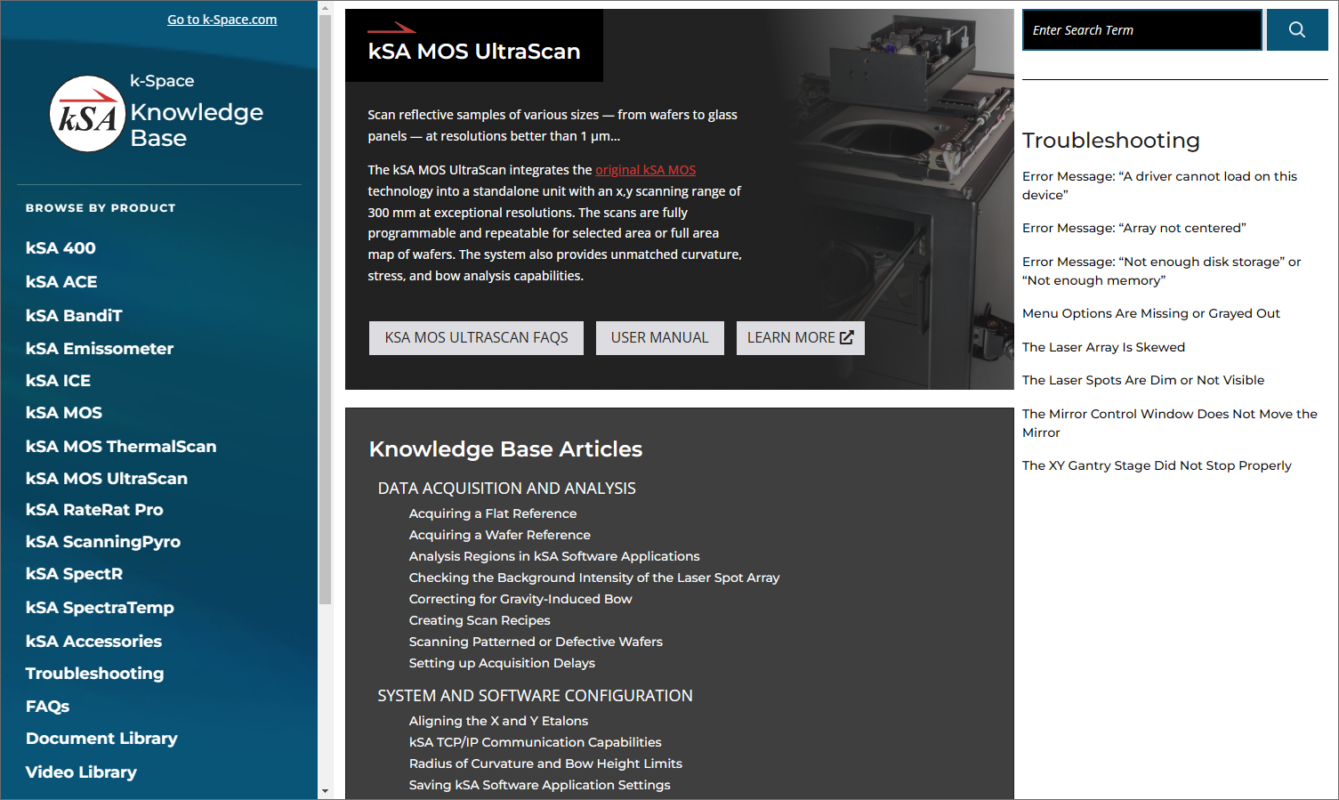Follow the 'Go to k-Space.com' link
The height and width of the screenshot is (800, 1339).
pos(221,18)
